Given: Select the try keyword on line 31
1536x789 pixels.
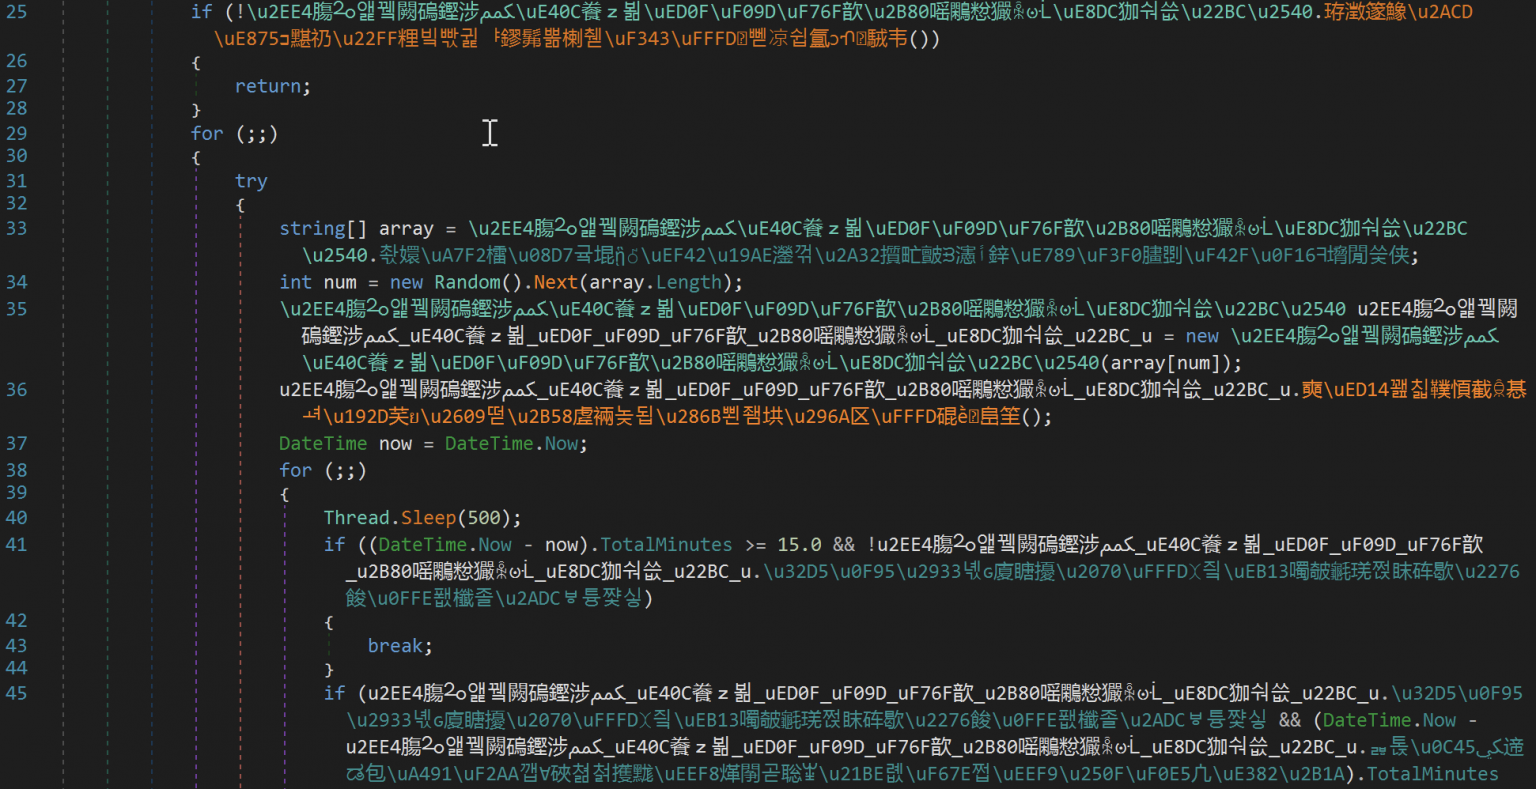Looking at the screenshot, I should pos(250,180).
